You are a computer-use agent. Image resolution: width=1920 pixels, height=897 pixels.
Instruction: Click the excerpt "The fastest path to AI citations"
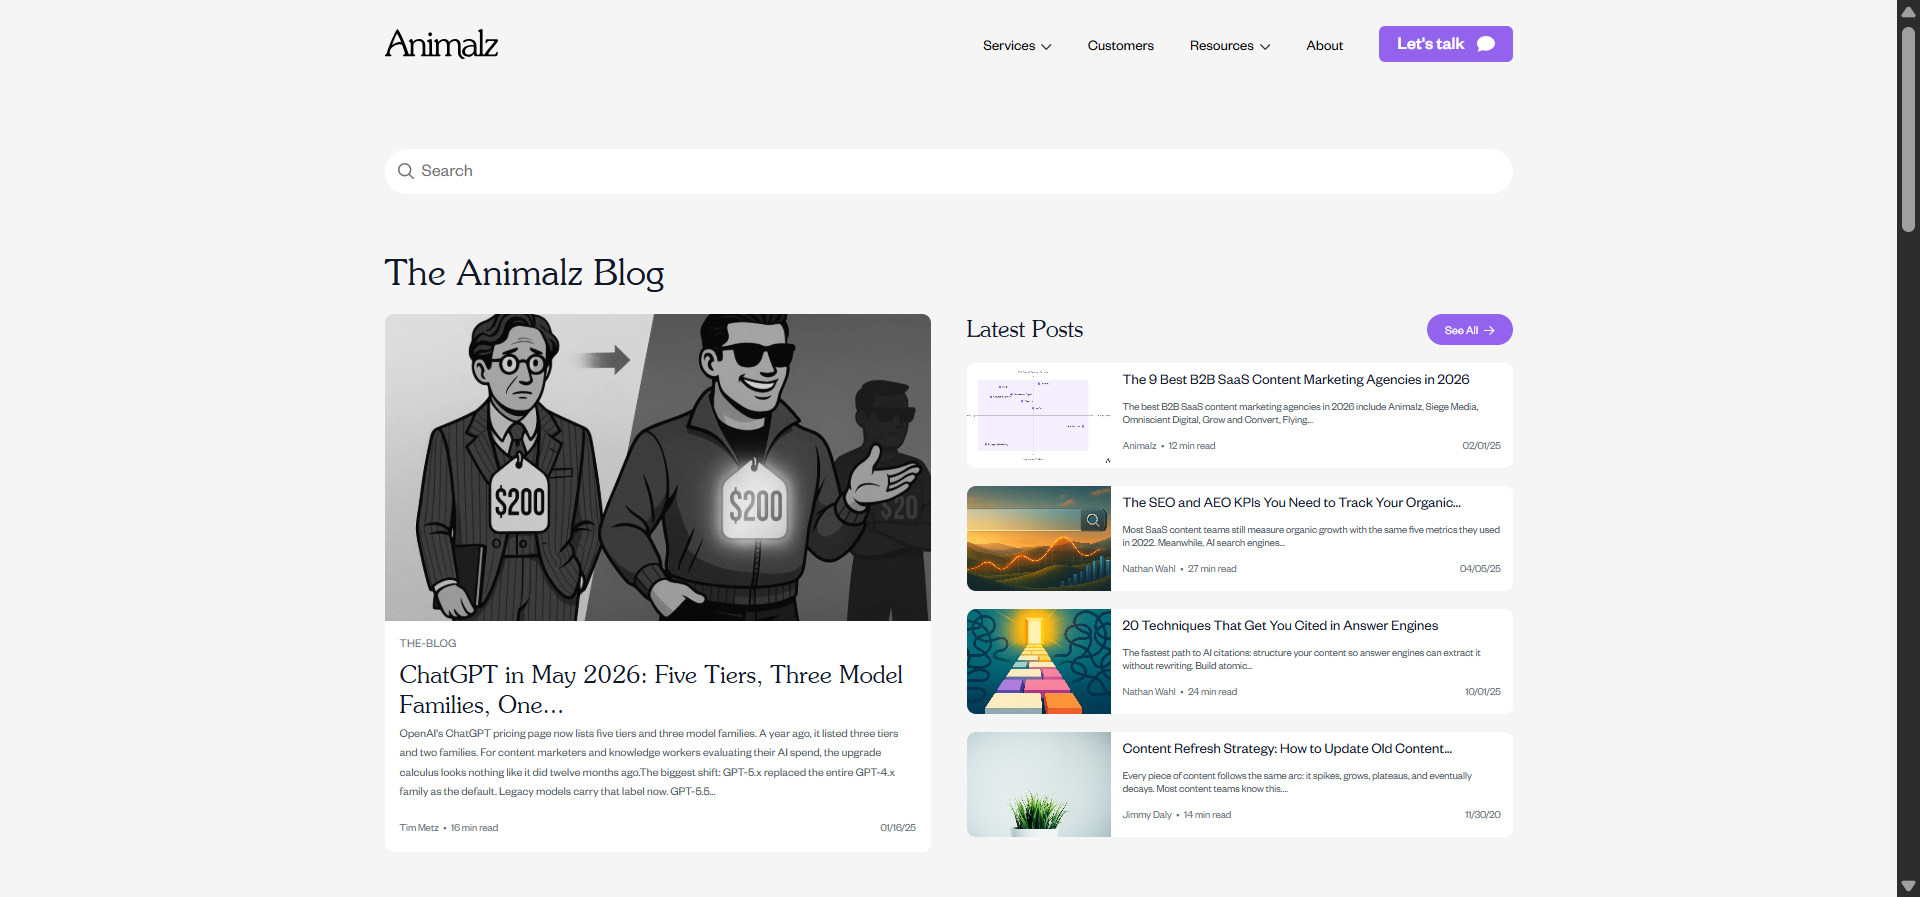[x=1301, y=659]
